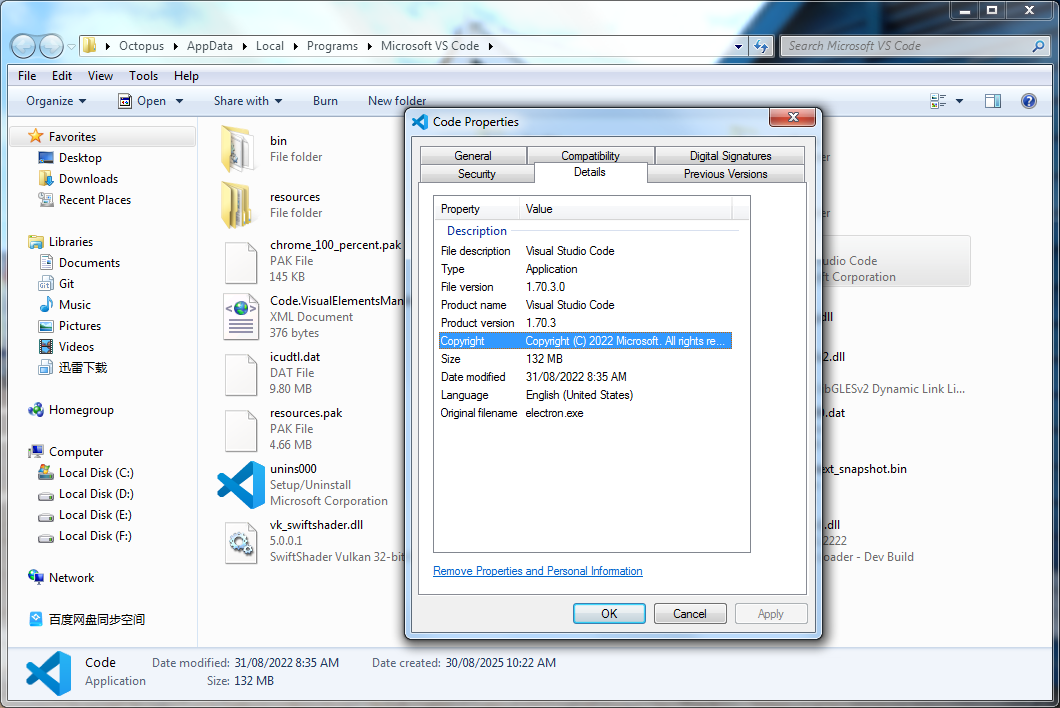The width and height of the screenshot is (1060, 708).
Task: Open the change view dropdown arrow
Action: click(960, 101)
